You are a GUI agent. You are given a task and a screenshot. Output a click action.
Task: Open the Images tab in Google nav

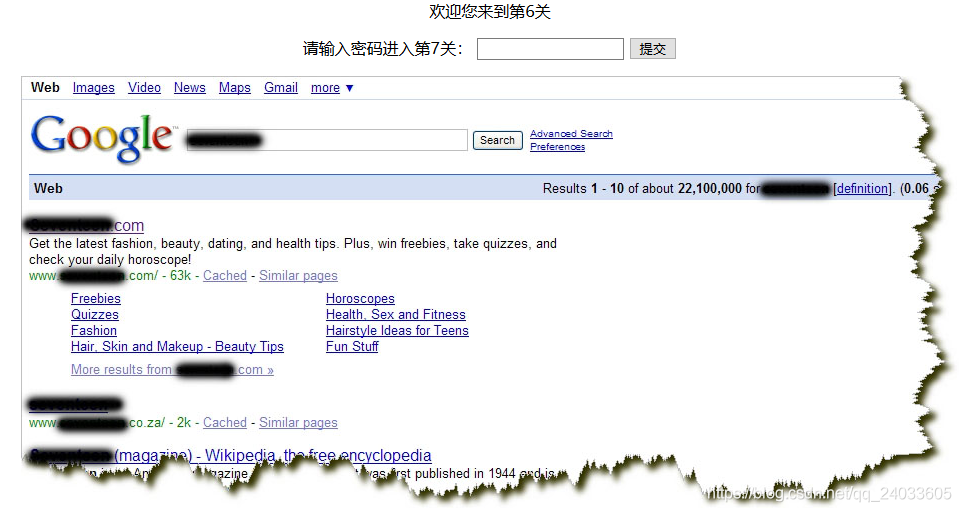(x=93, y=88)
